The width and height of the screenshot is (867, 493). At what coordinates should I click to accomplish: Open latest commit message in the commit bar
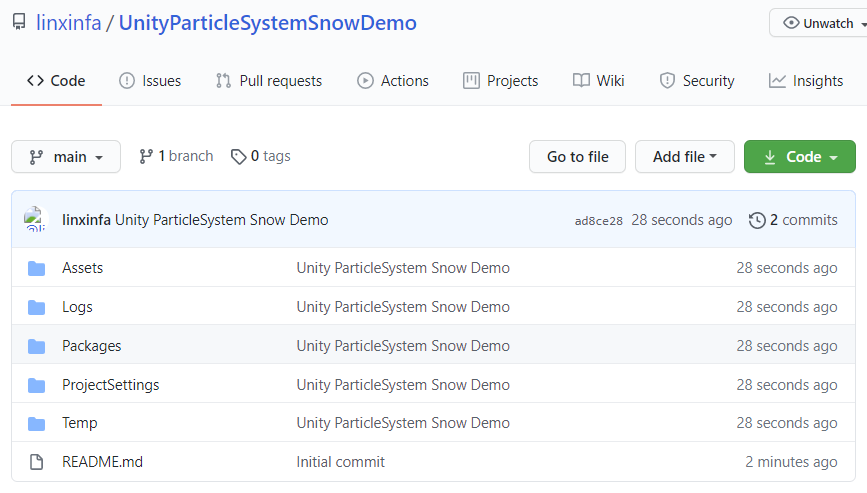(222, 220)
